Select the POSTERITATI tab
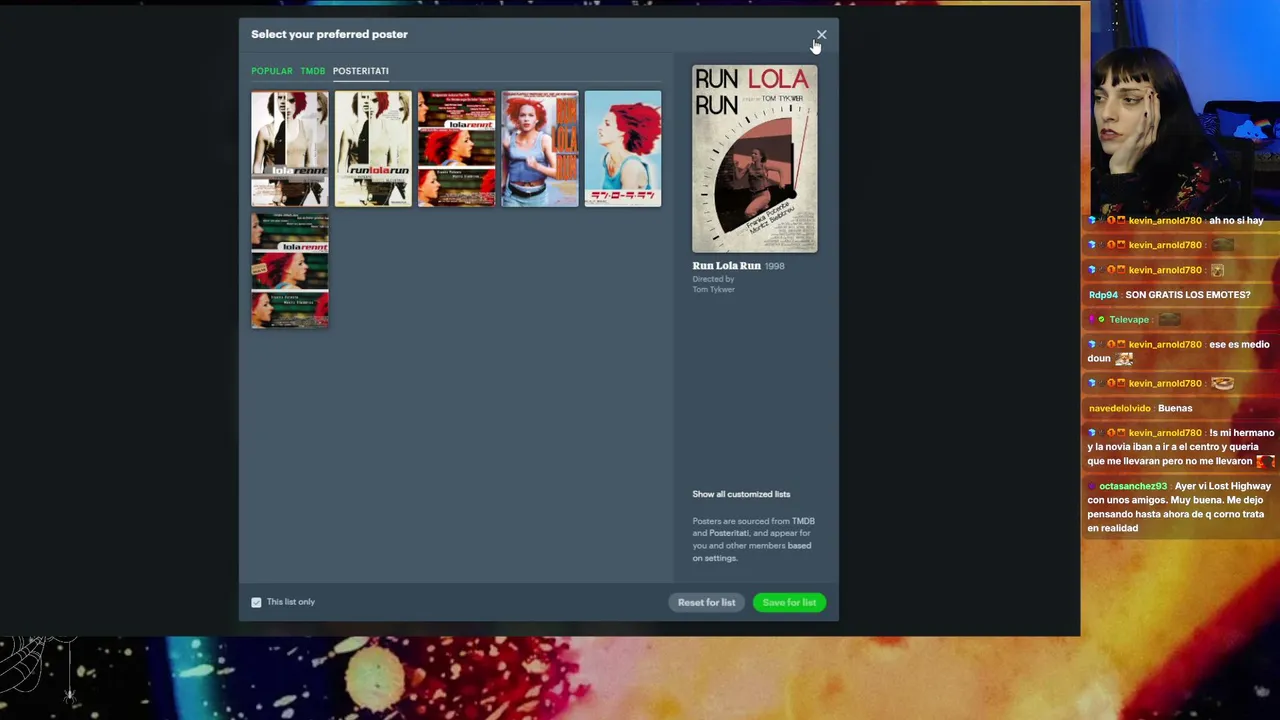 [361, 71]
